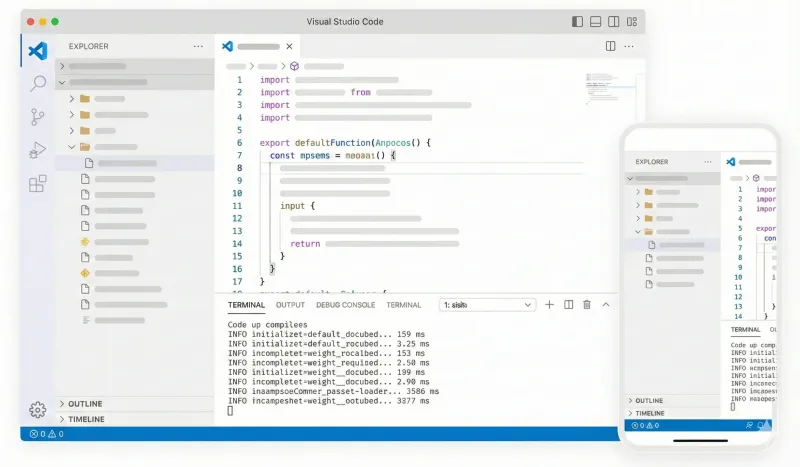800x467 pixels.
Task: Click line number 6 in the gutter
Action: click(239, 143)
